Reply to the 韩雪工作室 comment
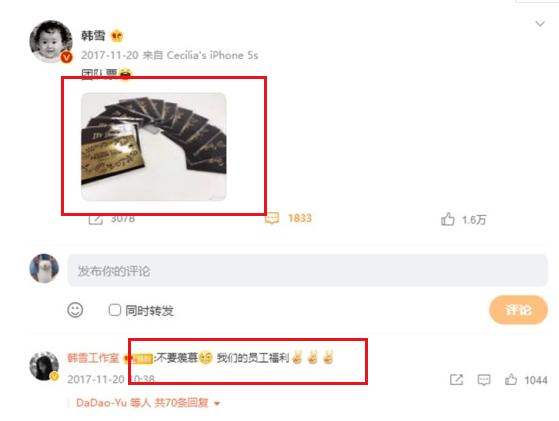Screen dimensions: 559x421 pos(484,380)
